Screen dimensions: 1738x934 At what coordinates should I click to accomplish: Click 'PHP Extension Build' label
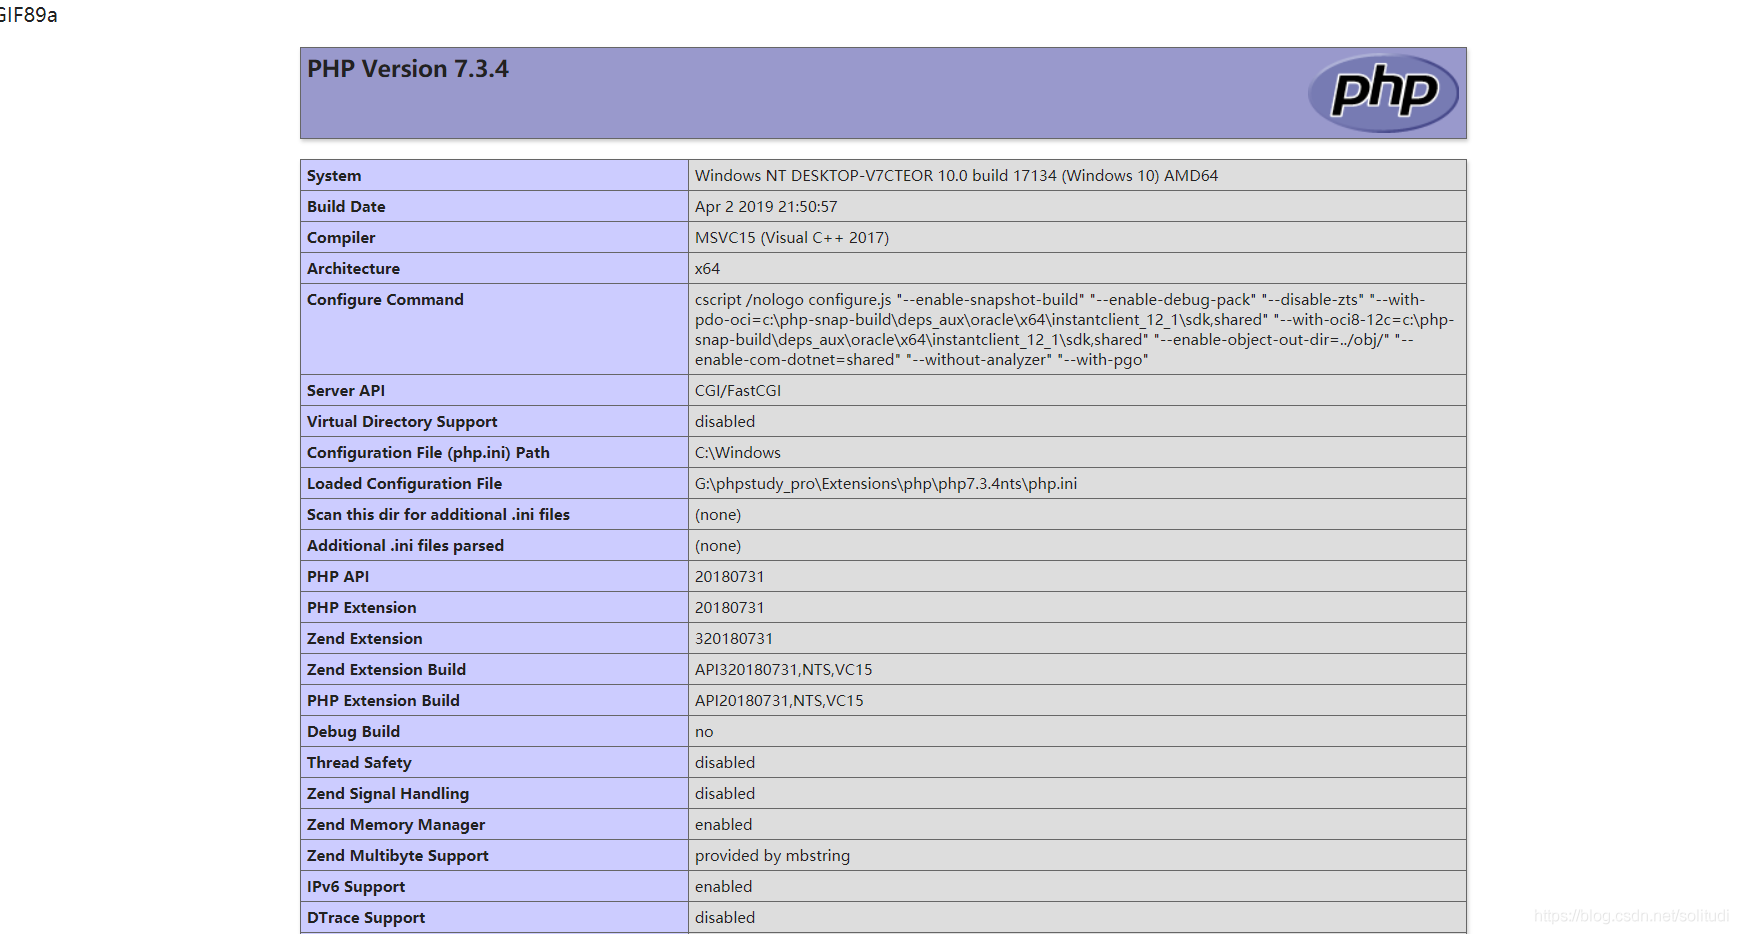[383, 701]
